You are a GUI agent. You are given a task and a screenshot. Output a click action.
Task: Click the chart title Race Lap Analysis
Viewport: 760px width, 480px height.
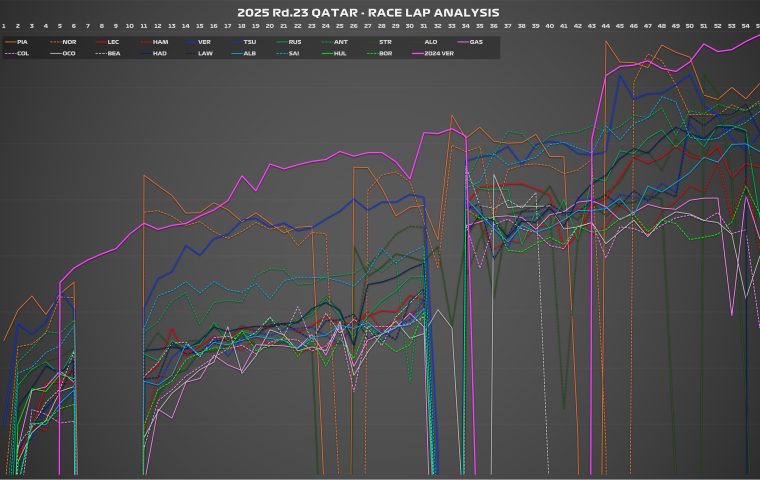point(381,12)
